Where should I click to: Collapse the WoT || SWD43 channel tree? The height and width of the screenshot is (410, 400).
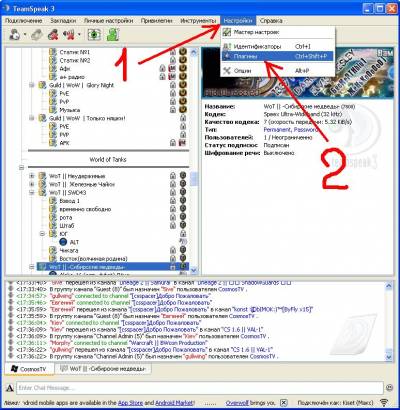(32, 193)
